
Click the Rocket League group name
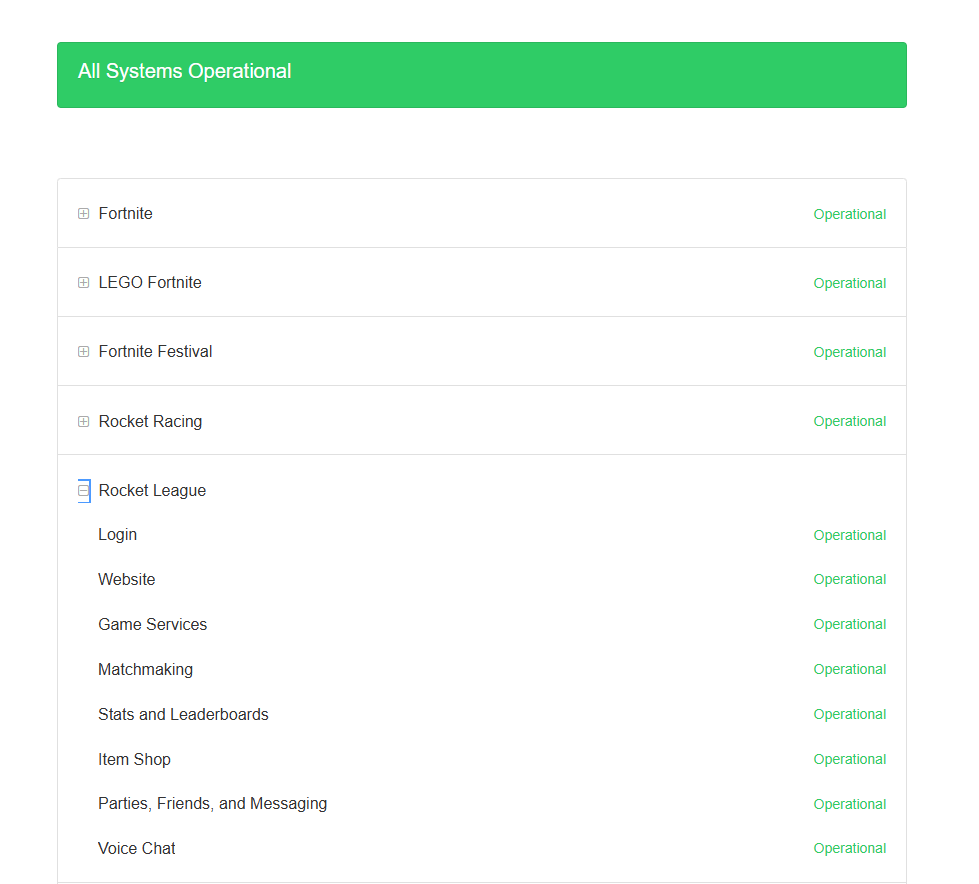click(152, 491)
